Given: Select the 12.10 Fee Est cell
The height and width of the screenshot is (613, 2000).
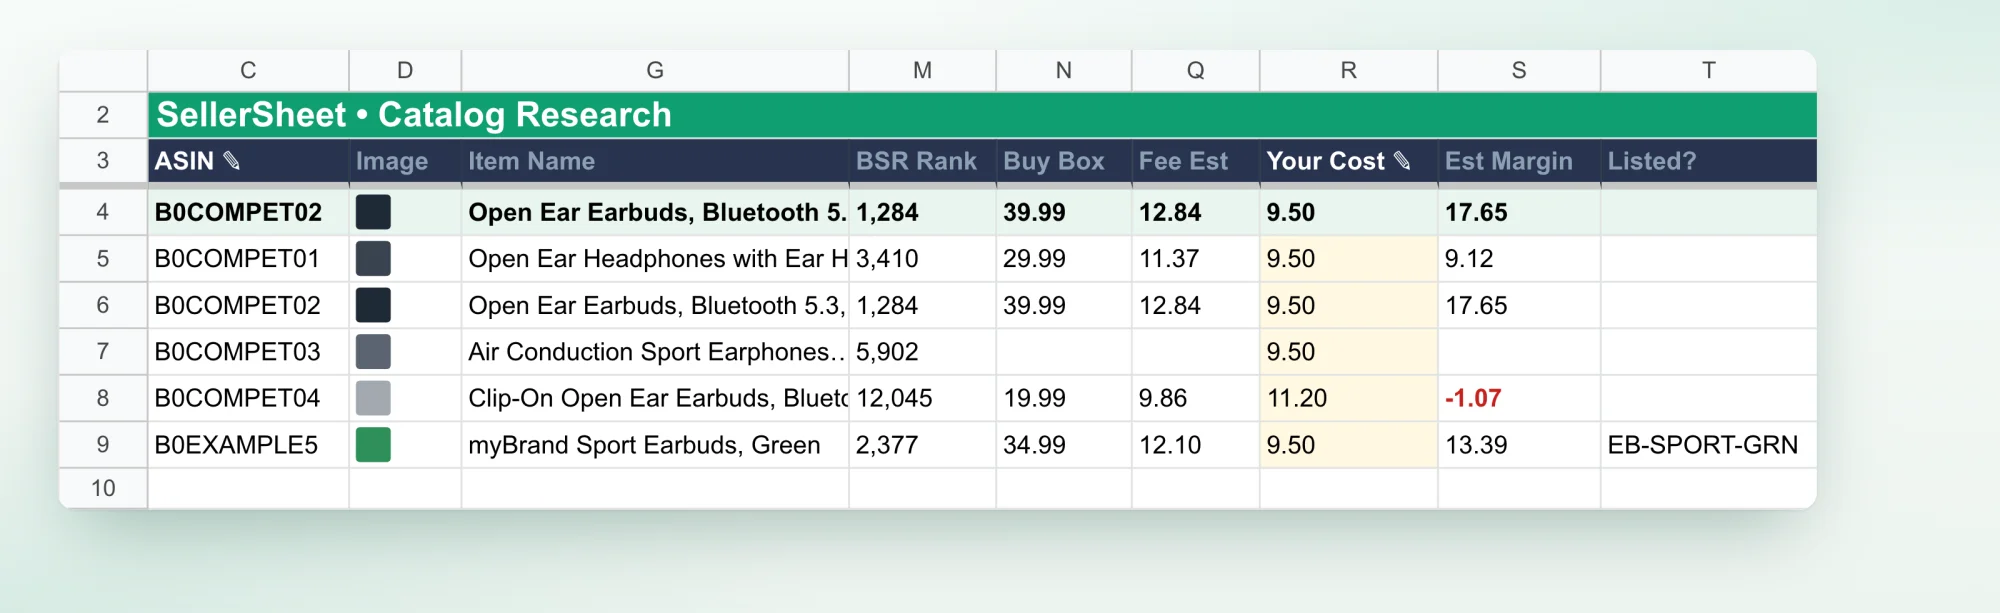Looking at the screenshot, I should pyautogui.click(x=1196, y=444).
